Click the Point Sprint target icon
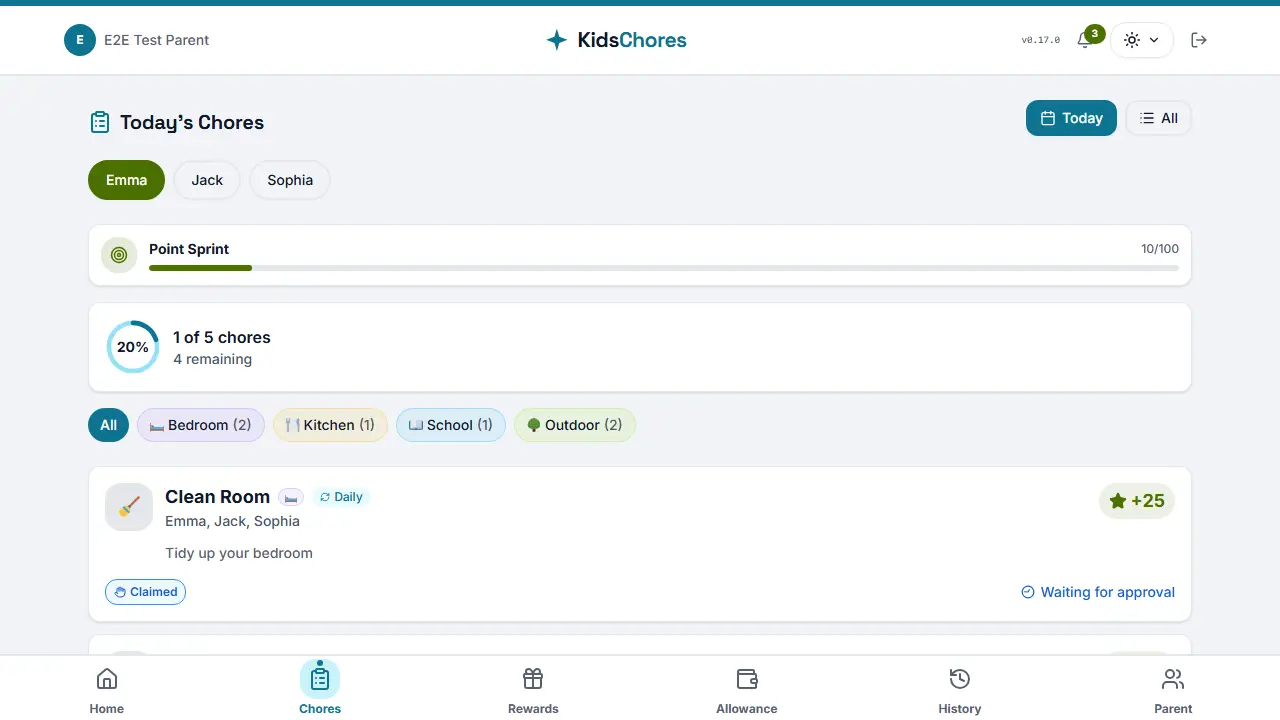Image resolution: width=1280 pixels, height=720 pixels. click(119, 255)
